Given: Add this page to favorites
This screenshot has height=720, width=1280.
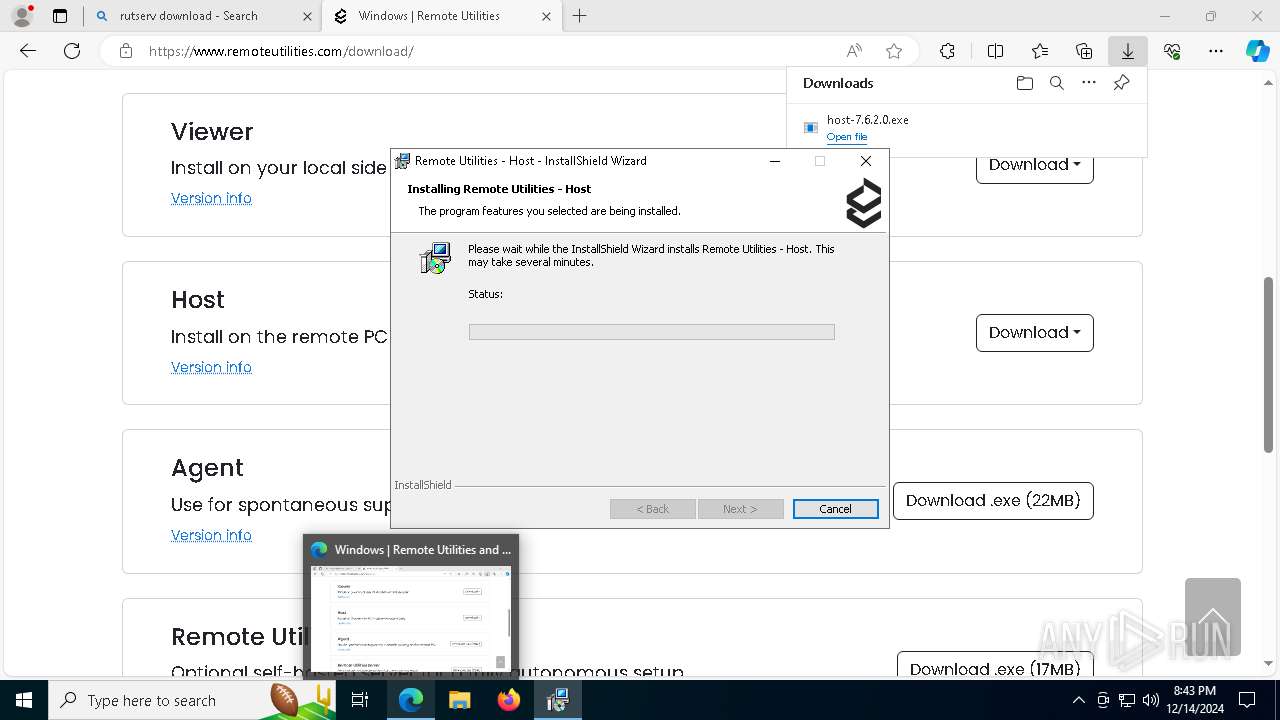Looking at the screenshot, I should point(894,51).
